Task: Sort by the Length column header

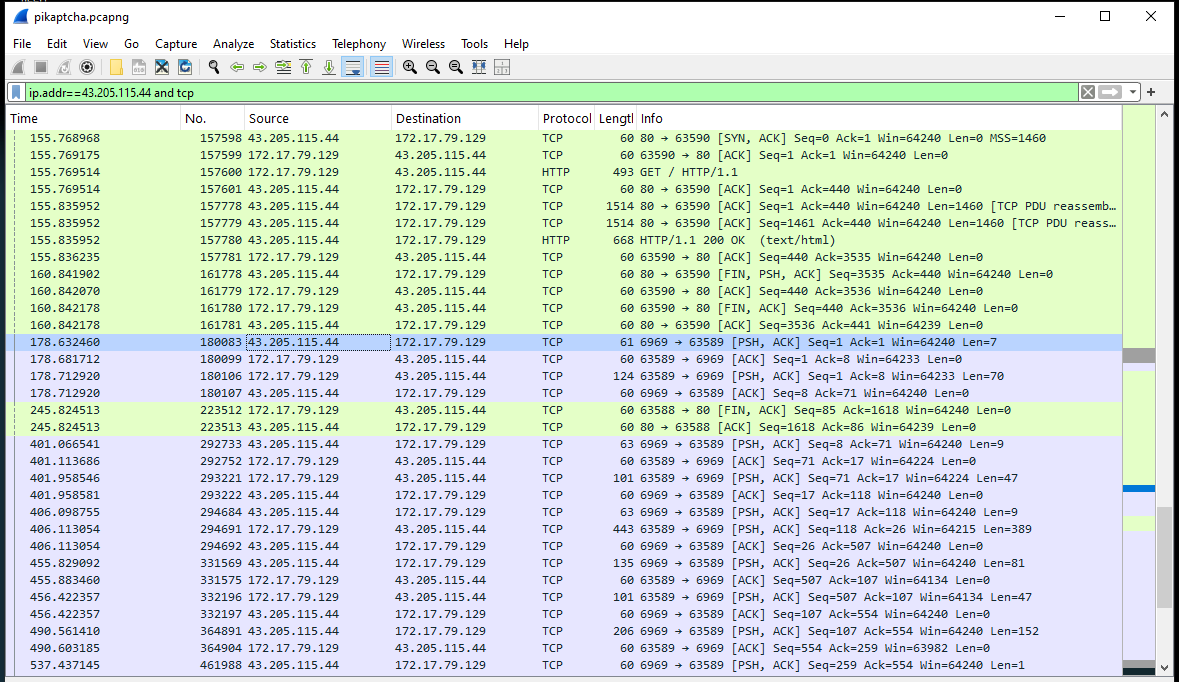Action: click(616, 118)
